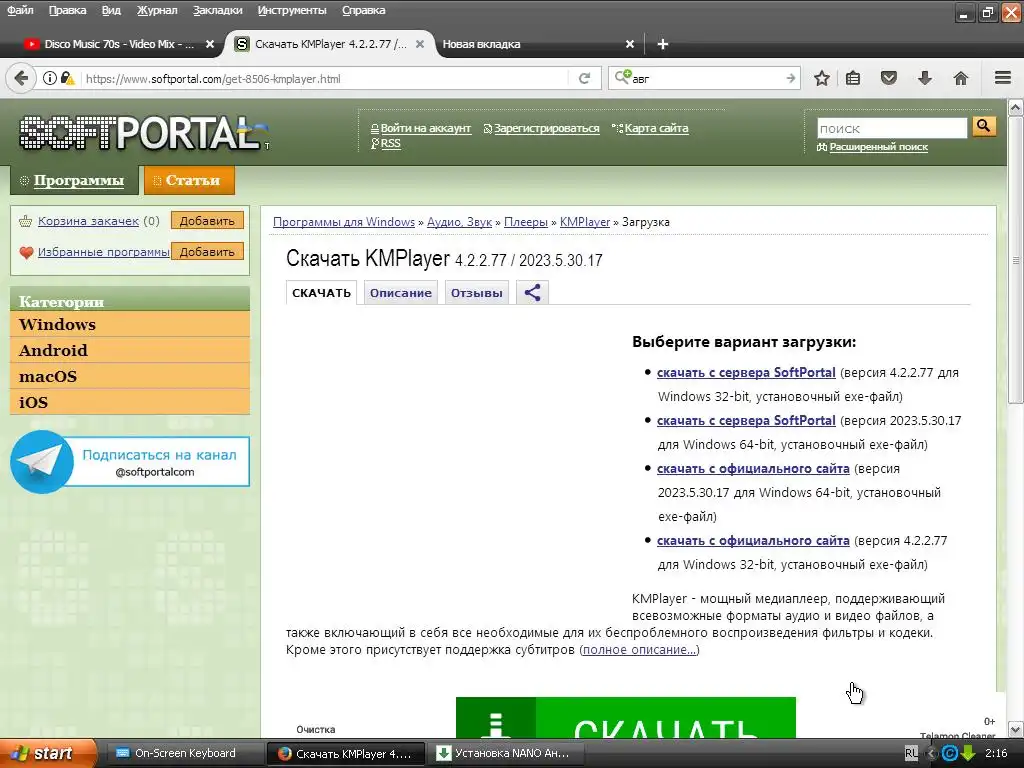Click the search go arrow in the search box
The height and width of the screenshot is (768, 1024).
(x=791, y=78)
